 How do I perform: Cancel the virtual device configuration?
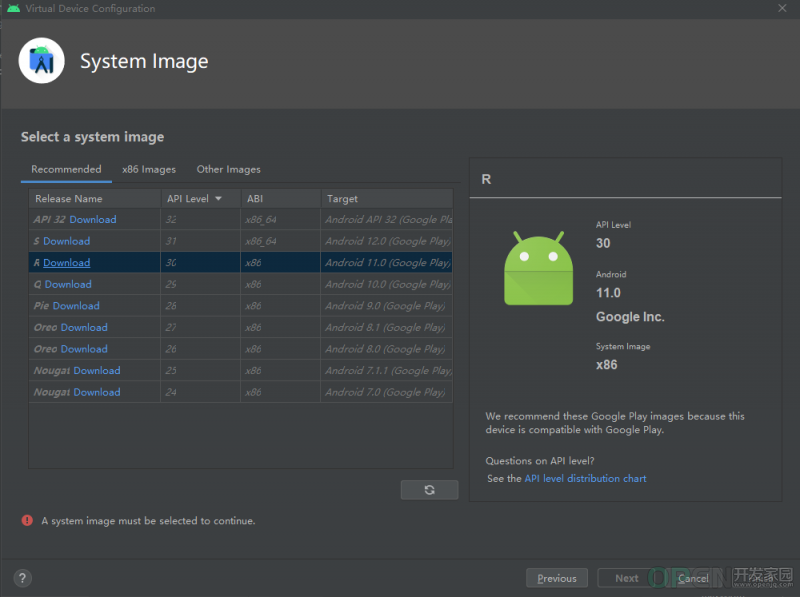coord(693,578)
